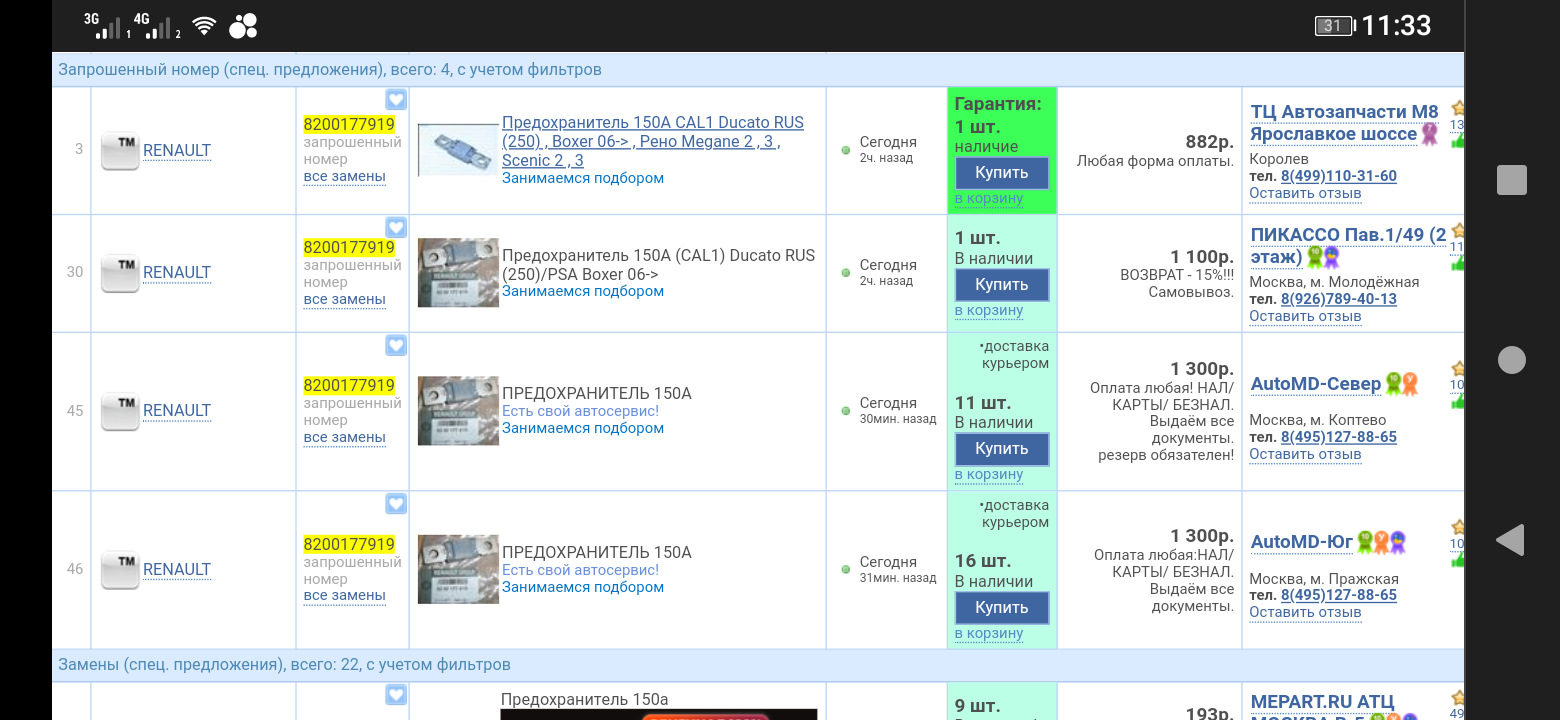Click Есть свой автосервис in row 46
Screen dimensions: 1560x720
tap(581, 570)
